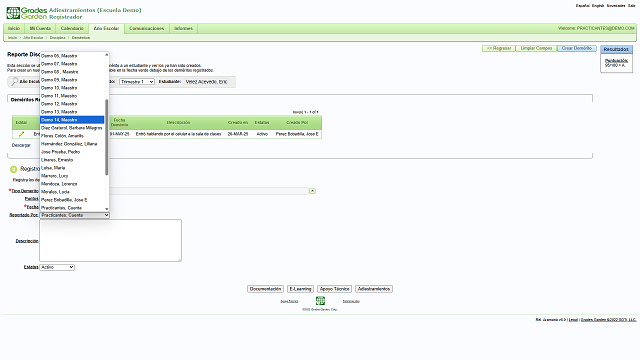Open the Mi Cuenta tab
The image size is (640, 360).
point(40,28)
